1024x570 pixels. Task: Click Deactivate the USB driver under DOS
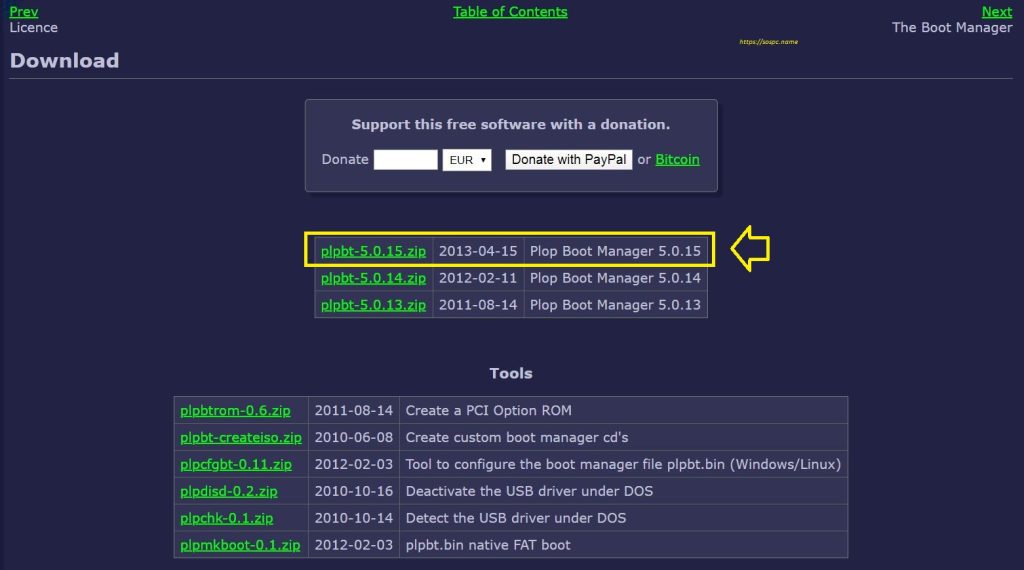(x=529, y=491)
